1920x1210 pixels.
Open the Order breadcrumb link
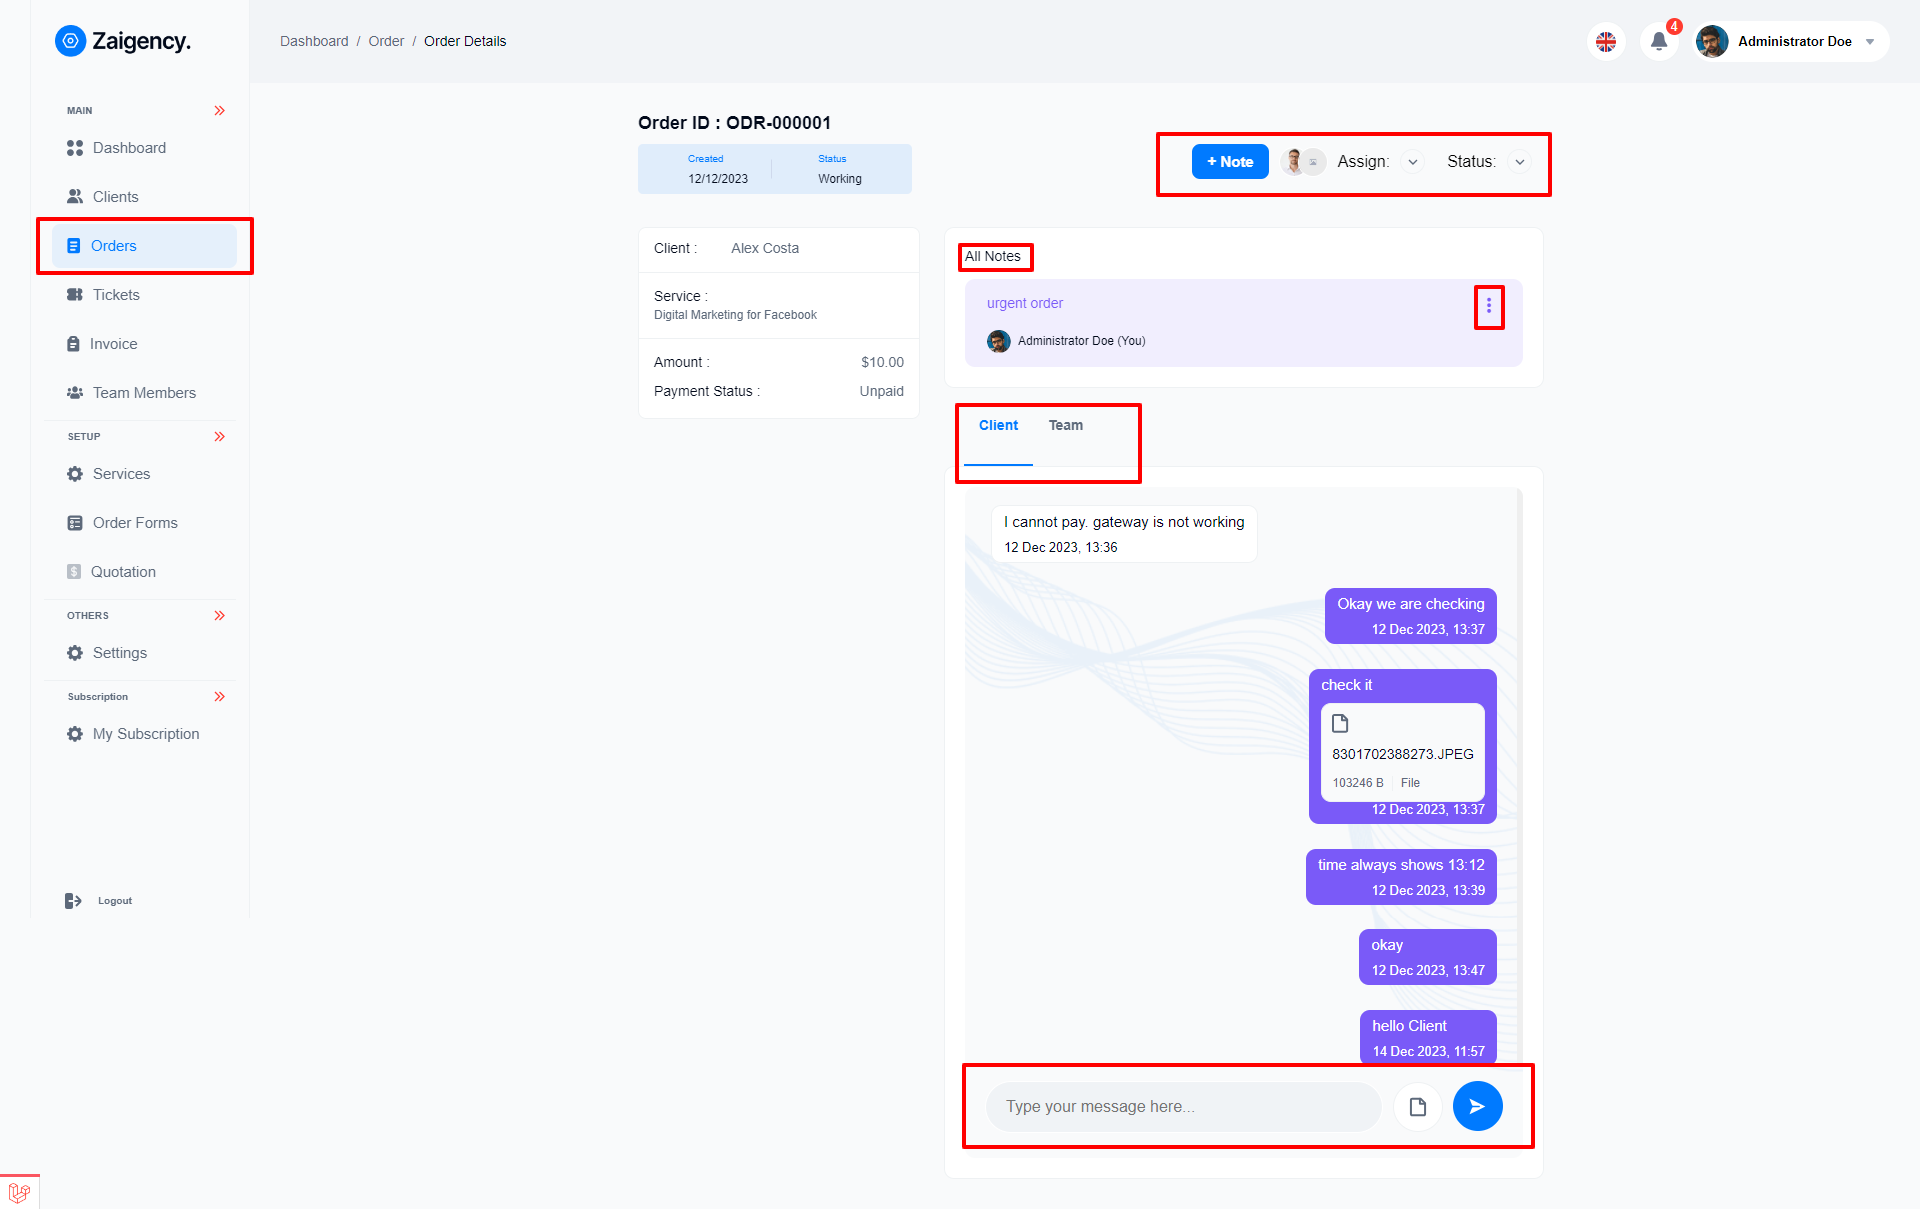click(386, 41)
